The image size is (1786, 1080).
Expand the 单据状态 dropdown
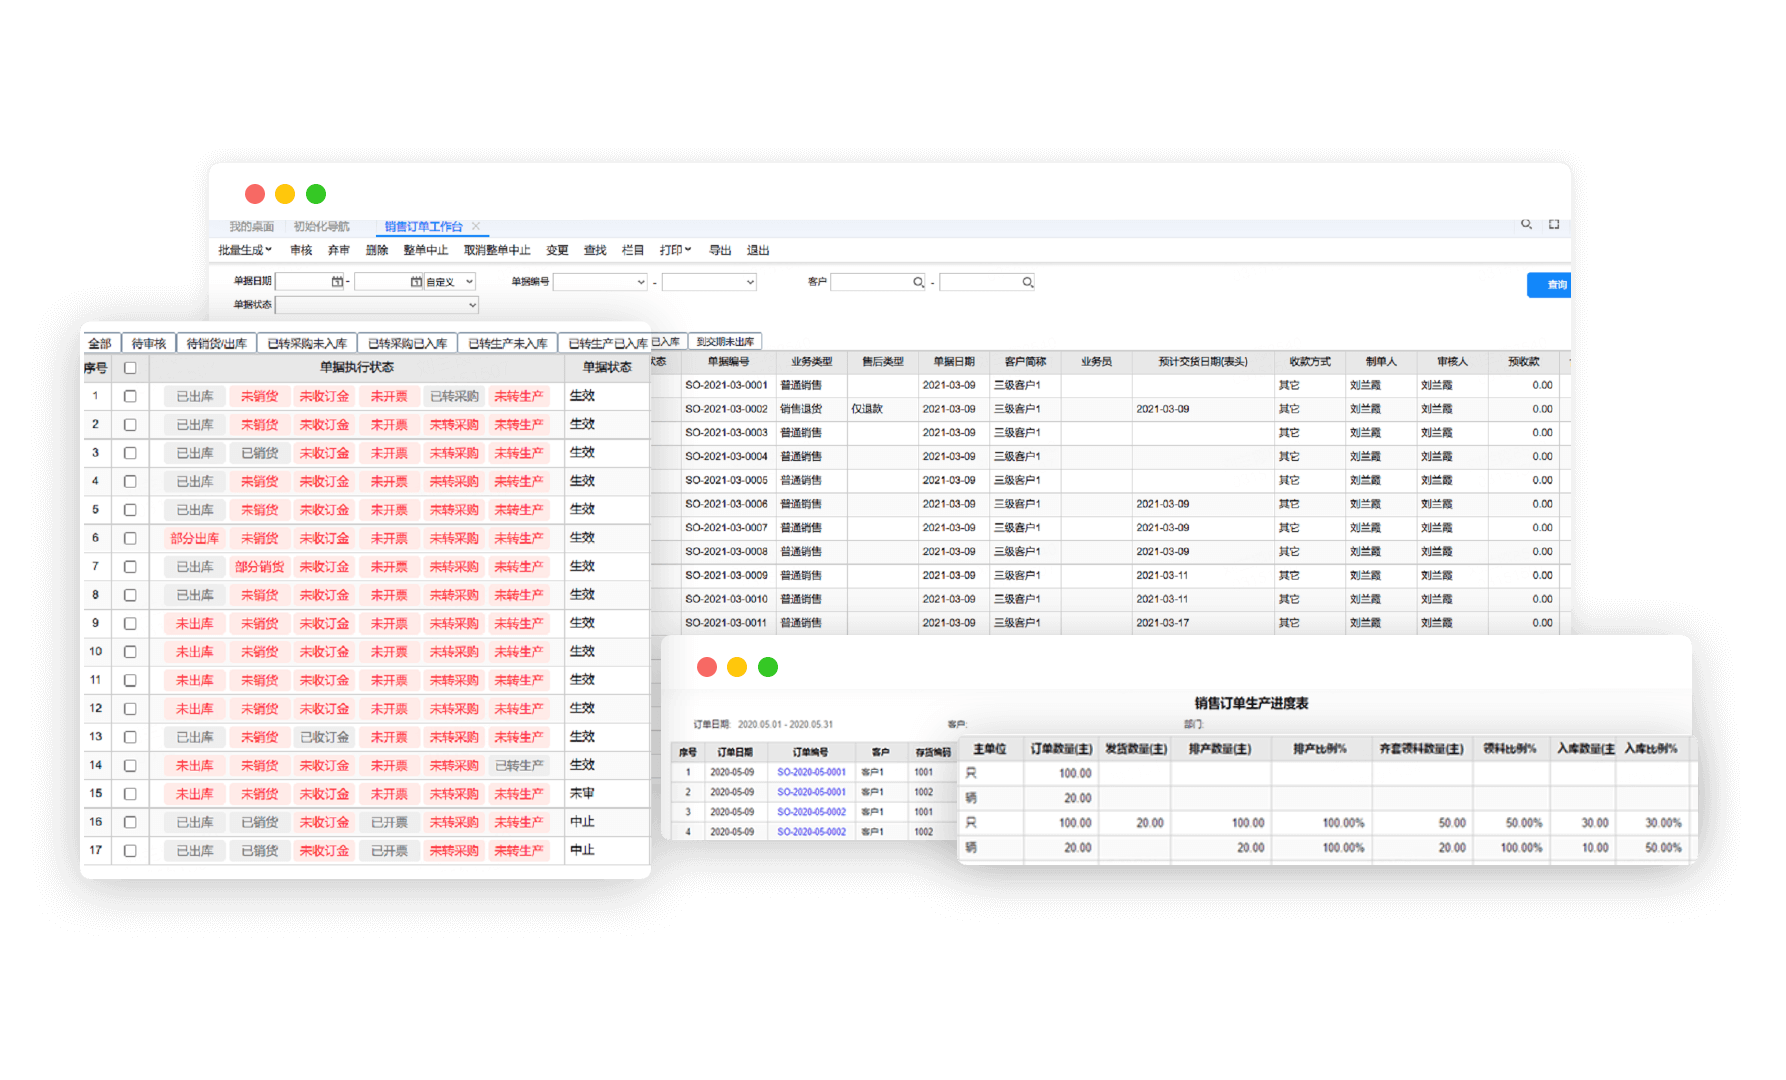pos(377,305)
